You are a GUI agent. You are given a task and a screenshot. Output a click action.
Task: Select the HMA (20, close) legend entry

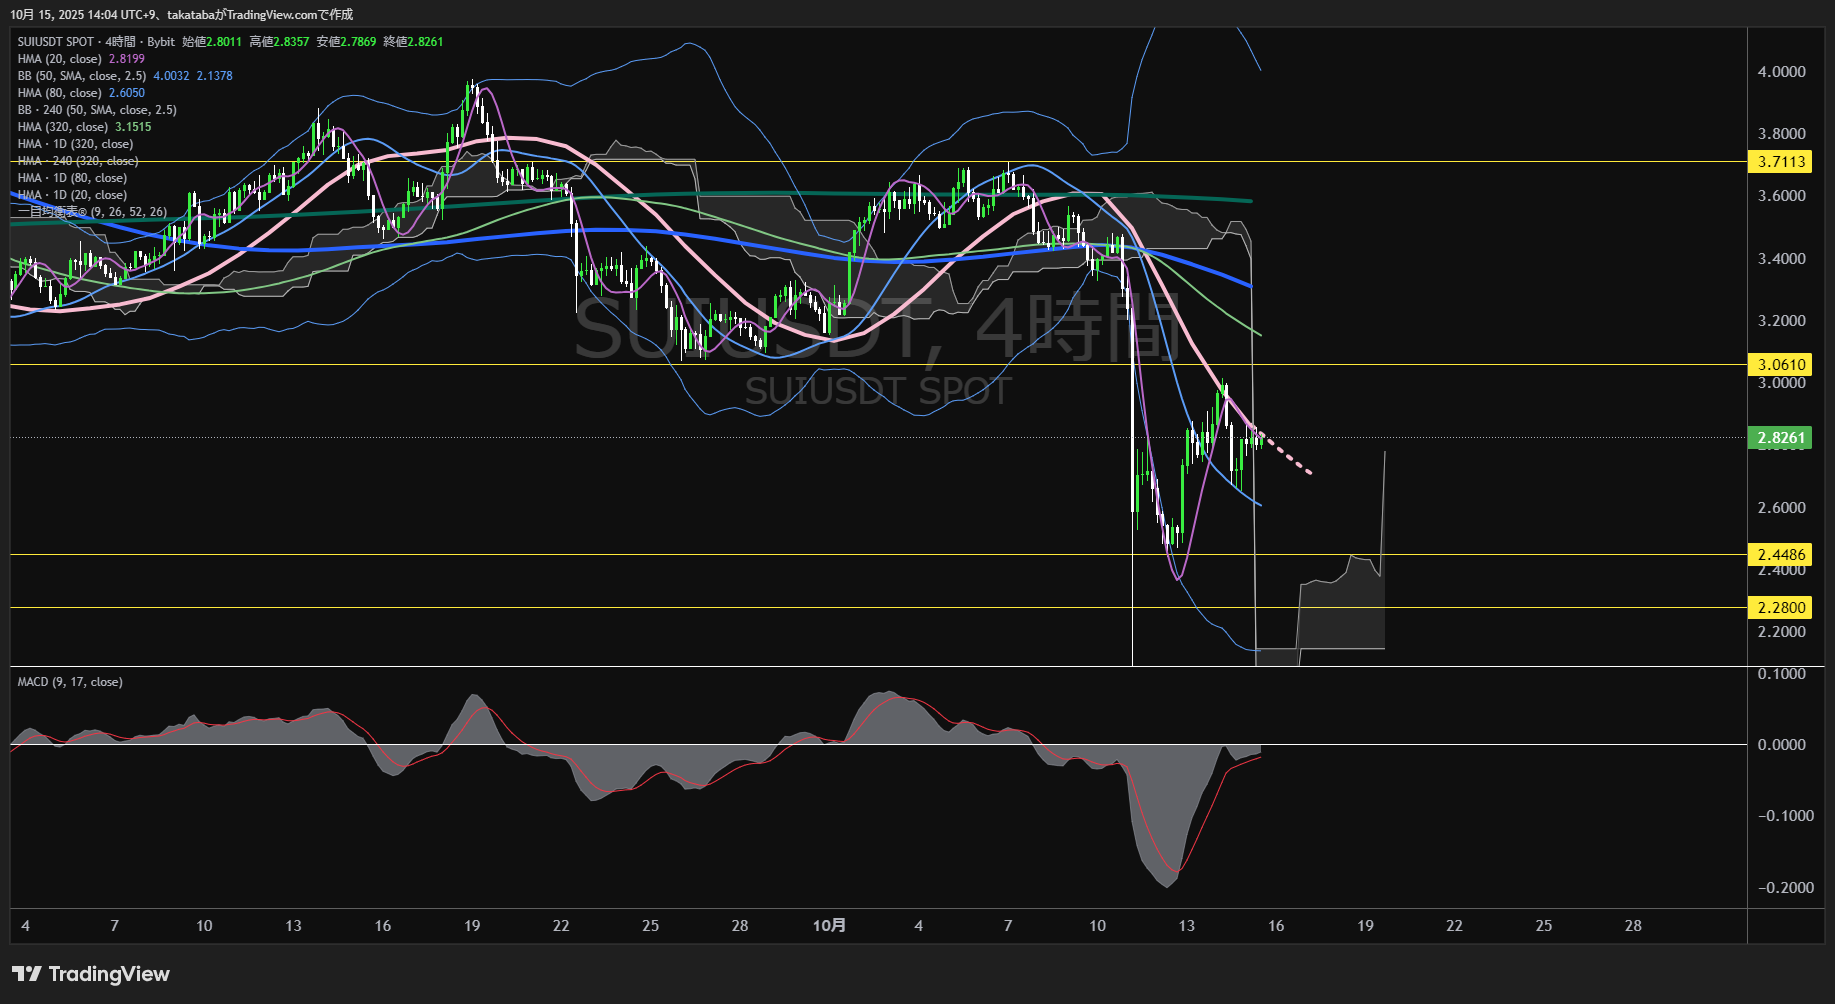pos(59,59)
